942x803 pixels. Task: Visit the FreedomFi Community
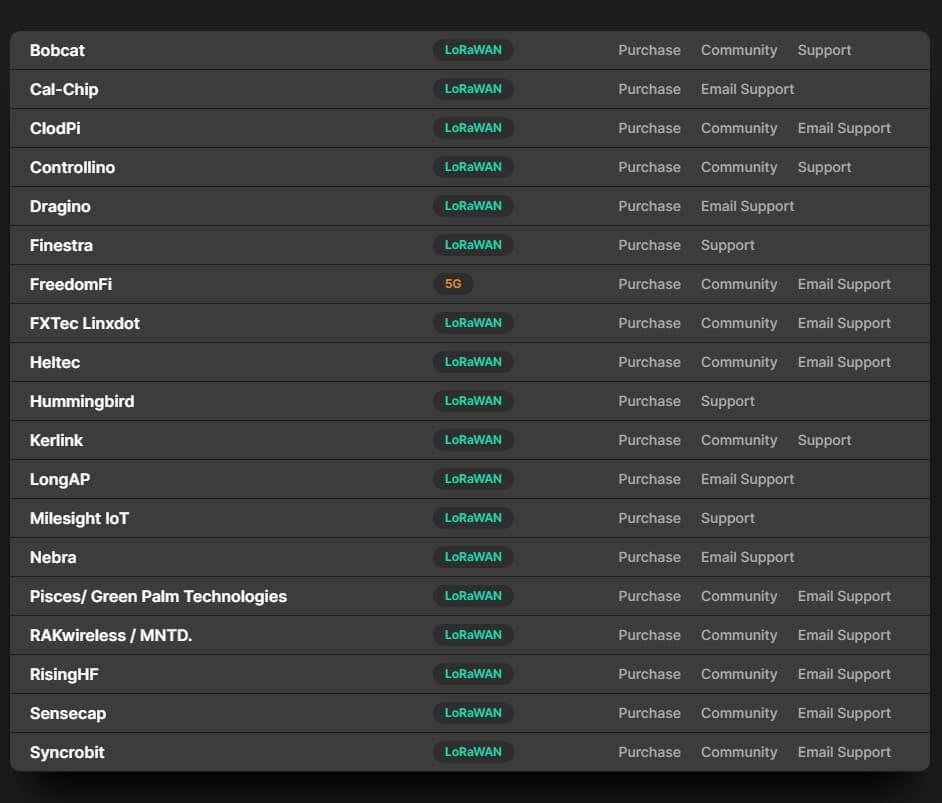[x=739, y=285]
